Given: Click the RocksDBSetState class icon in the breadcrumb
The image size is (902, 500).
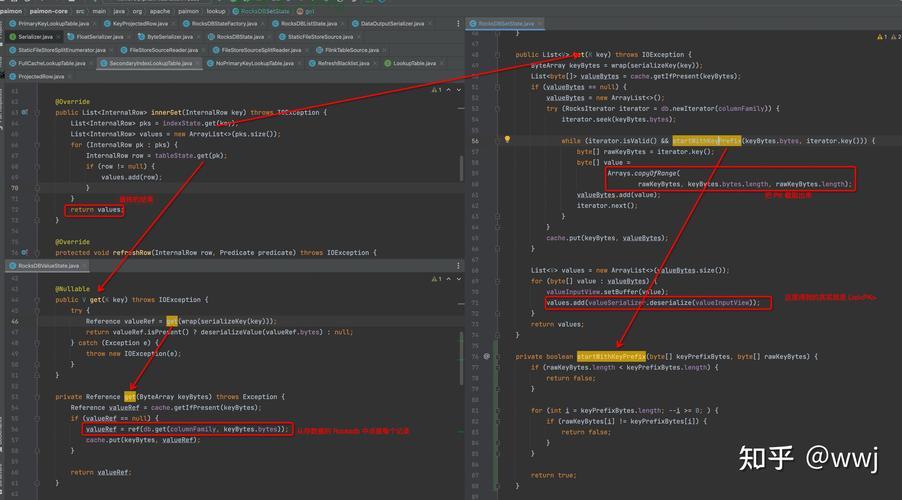Looking at the screenshot, I should [233, 11].
